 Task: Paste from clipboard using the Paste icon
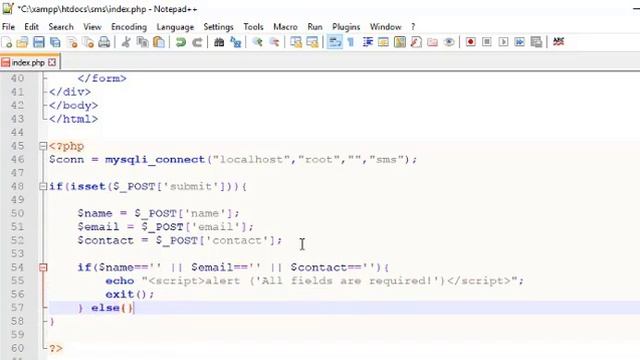(159, 42)
